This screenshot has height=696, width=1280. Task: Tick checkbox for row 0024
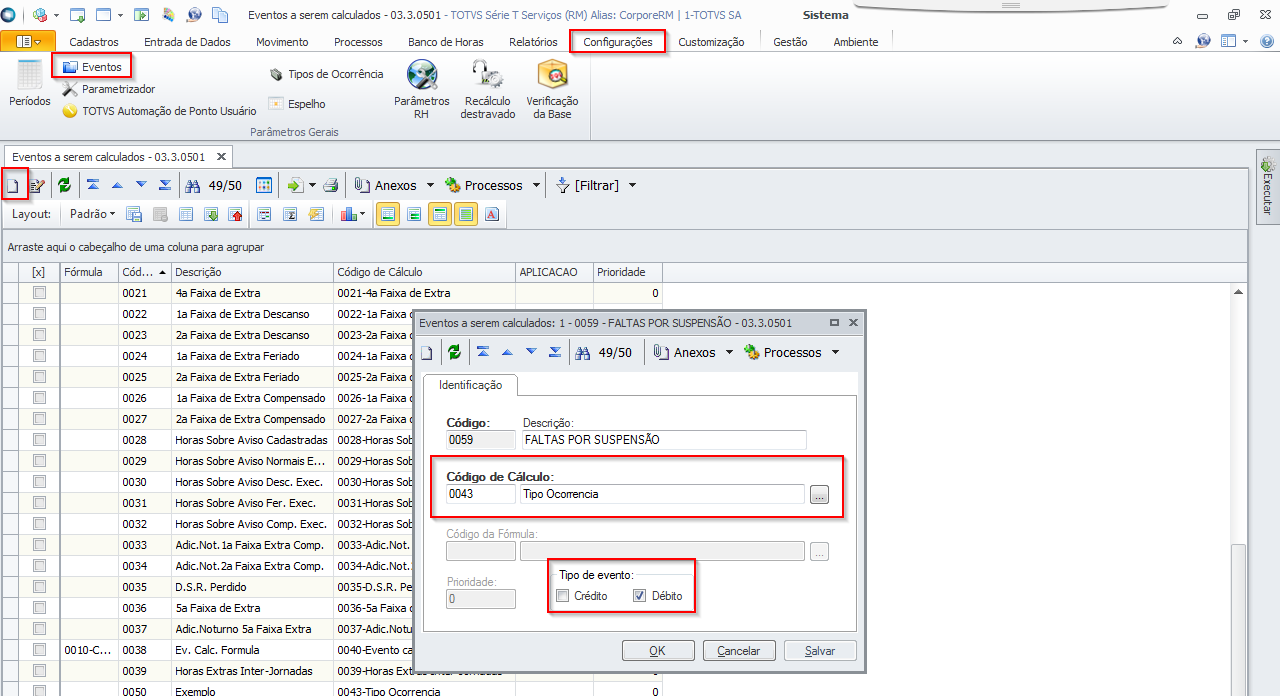coord(39,356)
